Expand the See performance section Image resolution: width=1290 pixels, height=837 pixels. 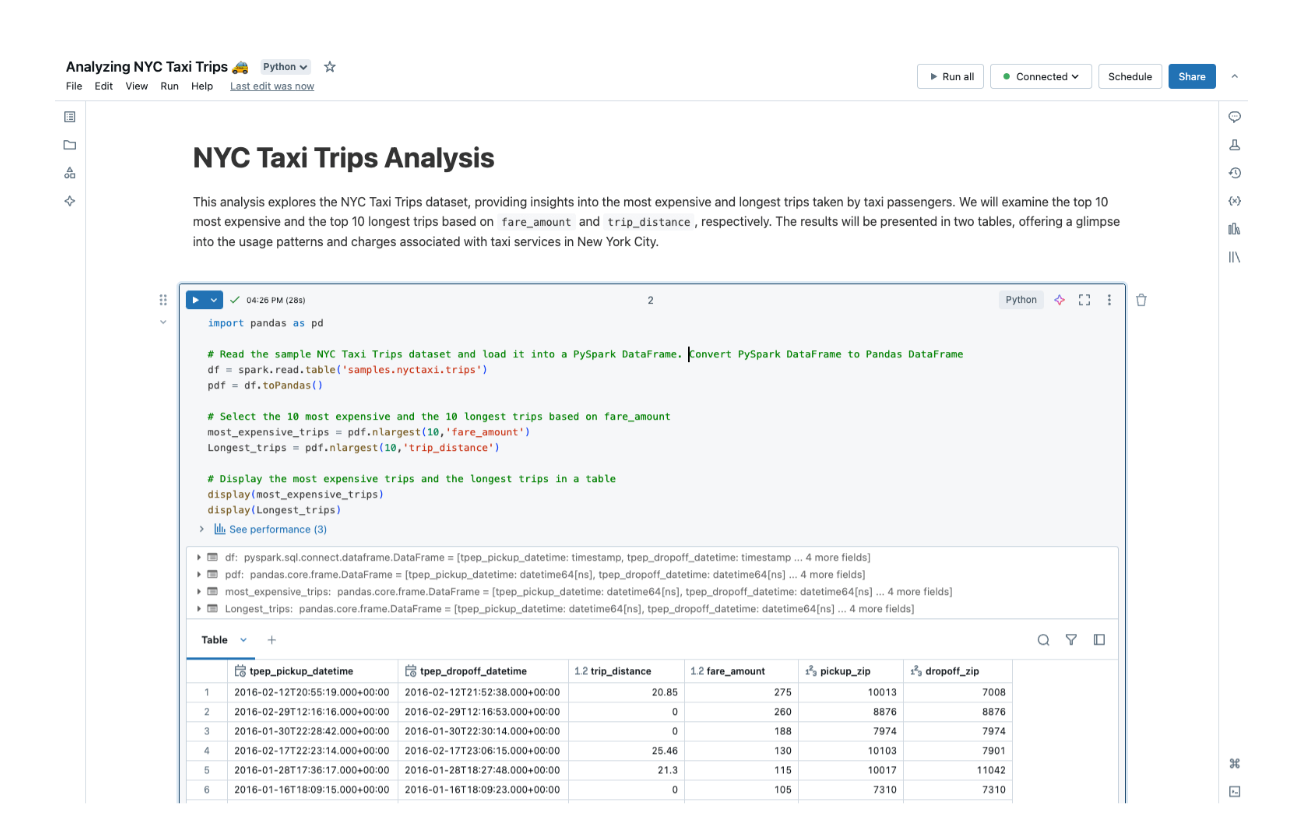(277, 529)
